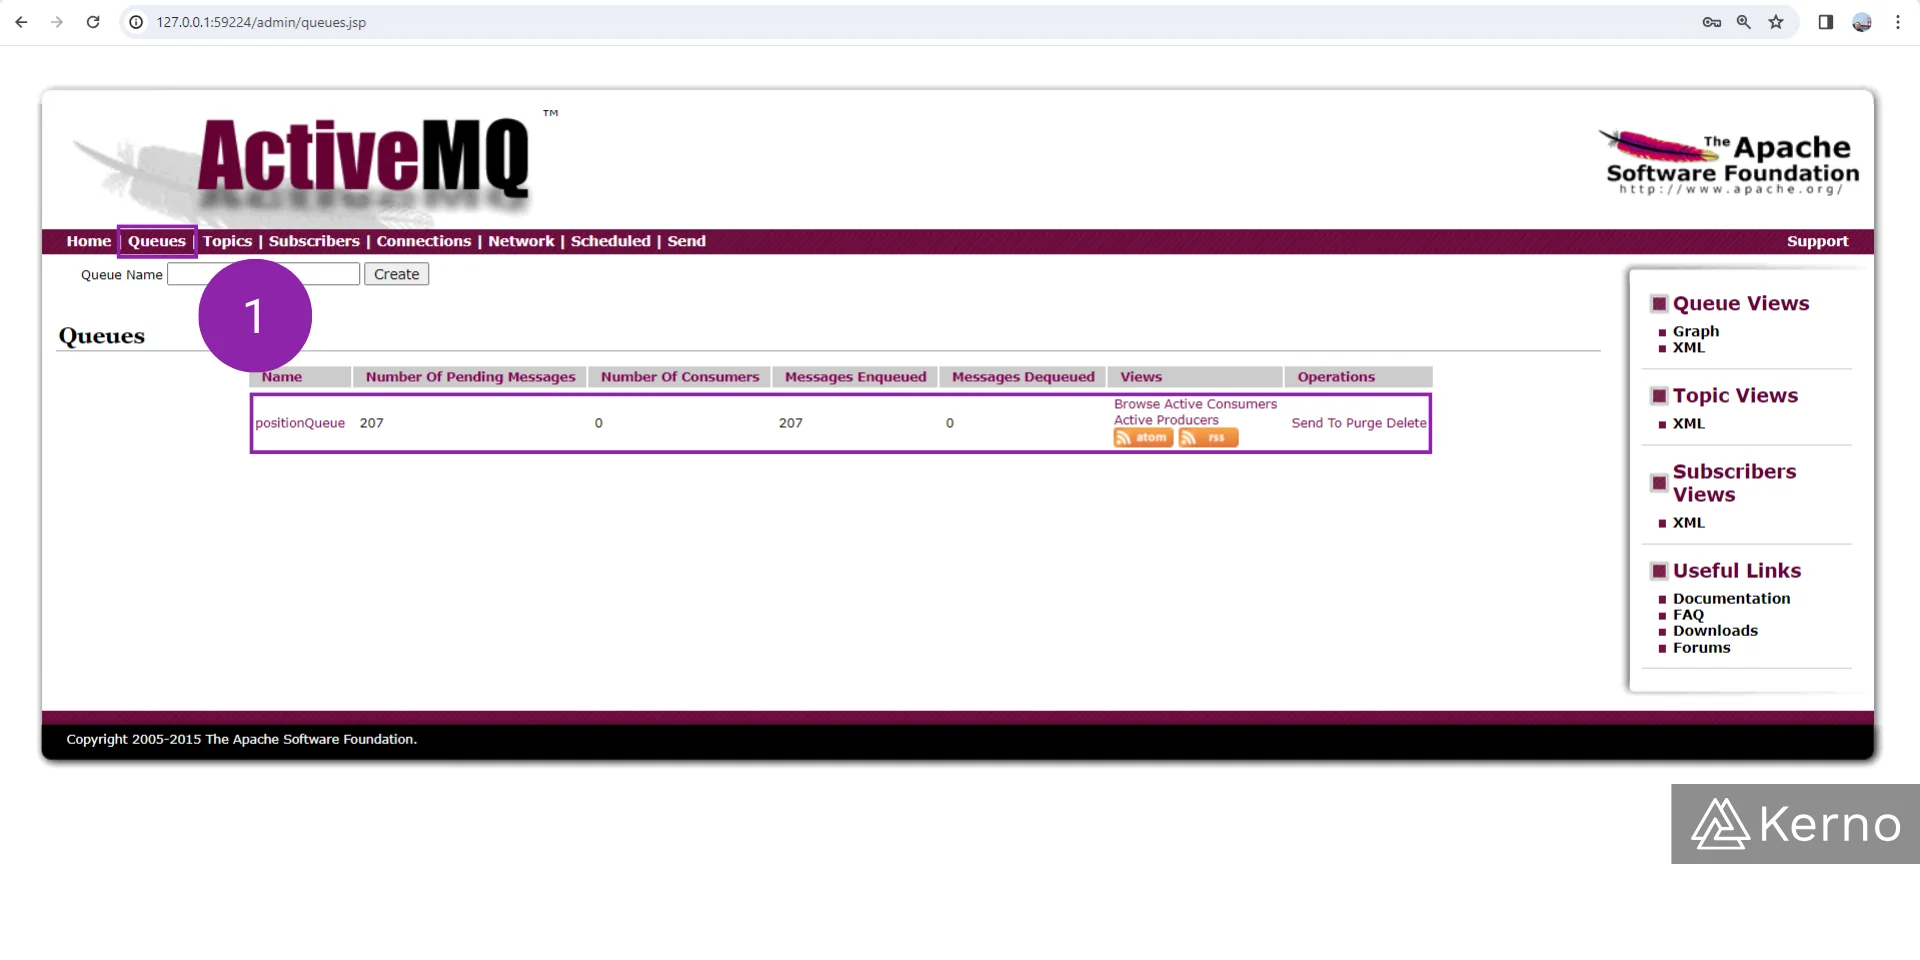Click Send To for positionQueue
1920x960 pixels.
[1316, 423]
